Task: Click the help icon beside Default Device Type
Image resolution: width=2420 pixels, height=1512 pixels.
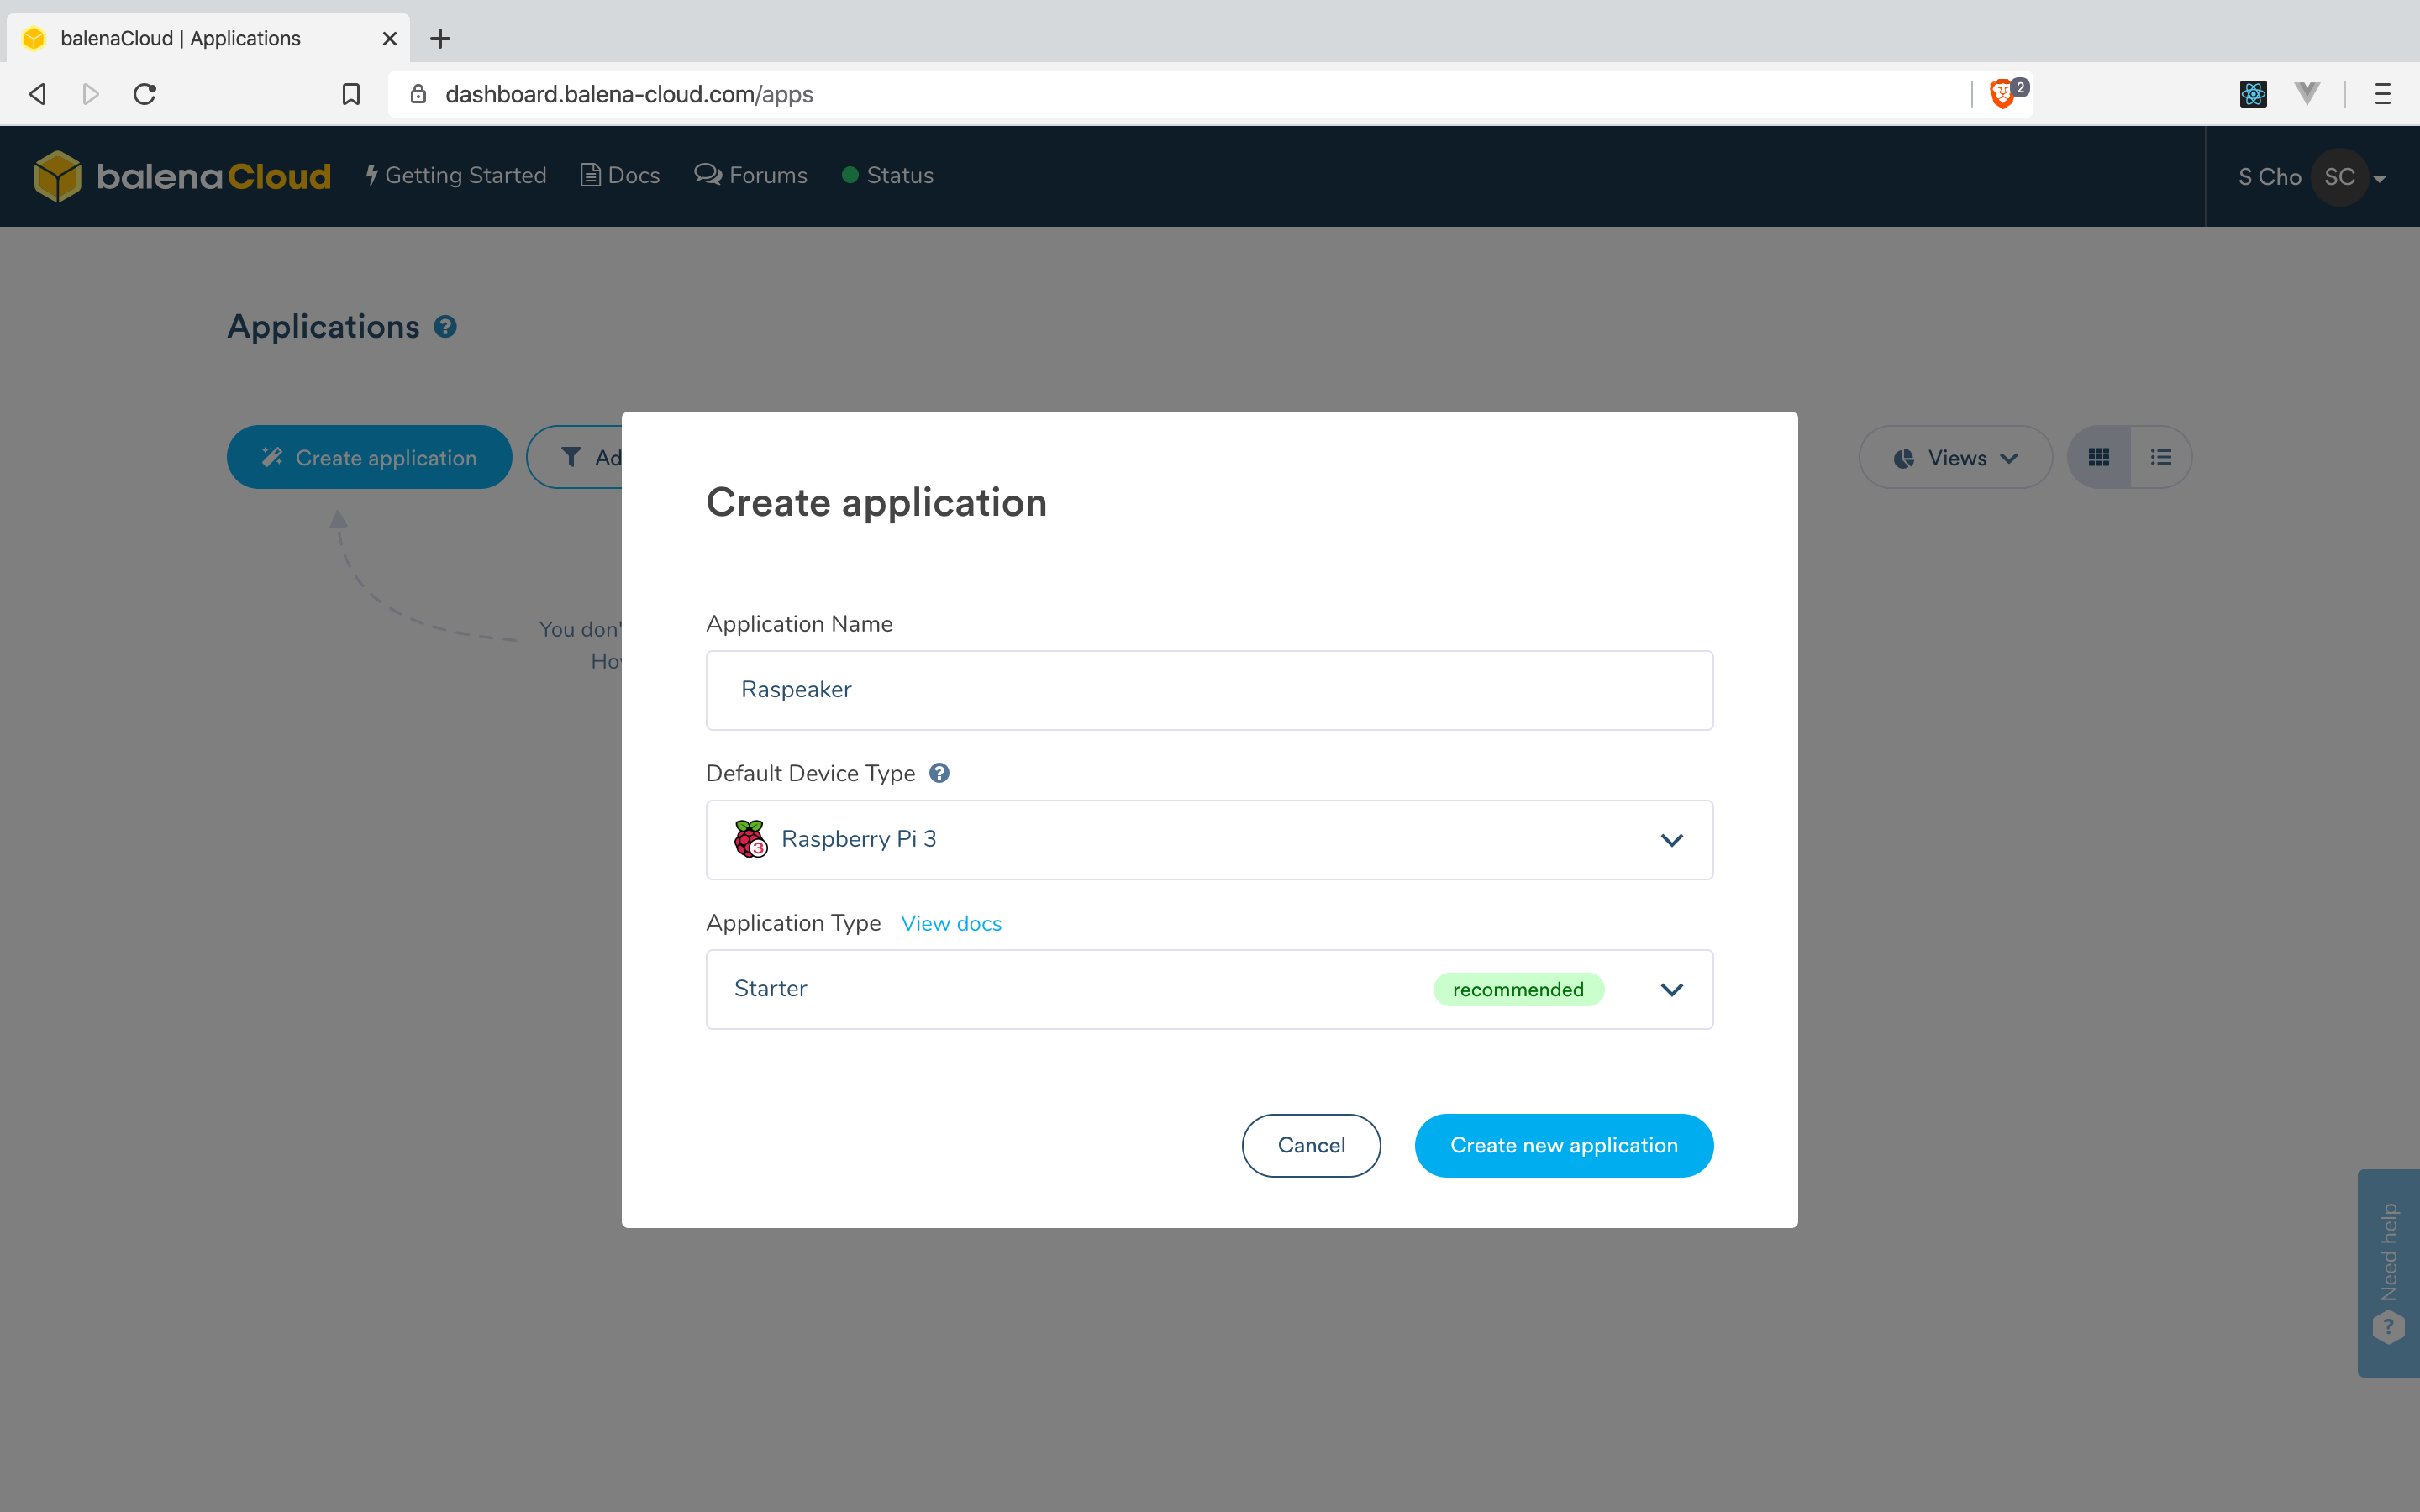Action: [x=939, y=773]
